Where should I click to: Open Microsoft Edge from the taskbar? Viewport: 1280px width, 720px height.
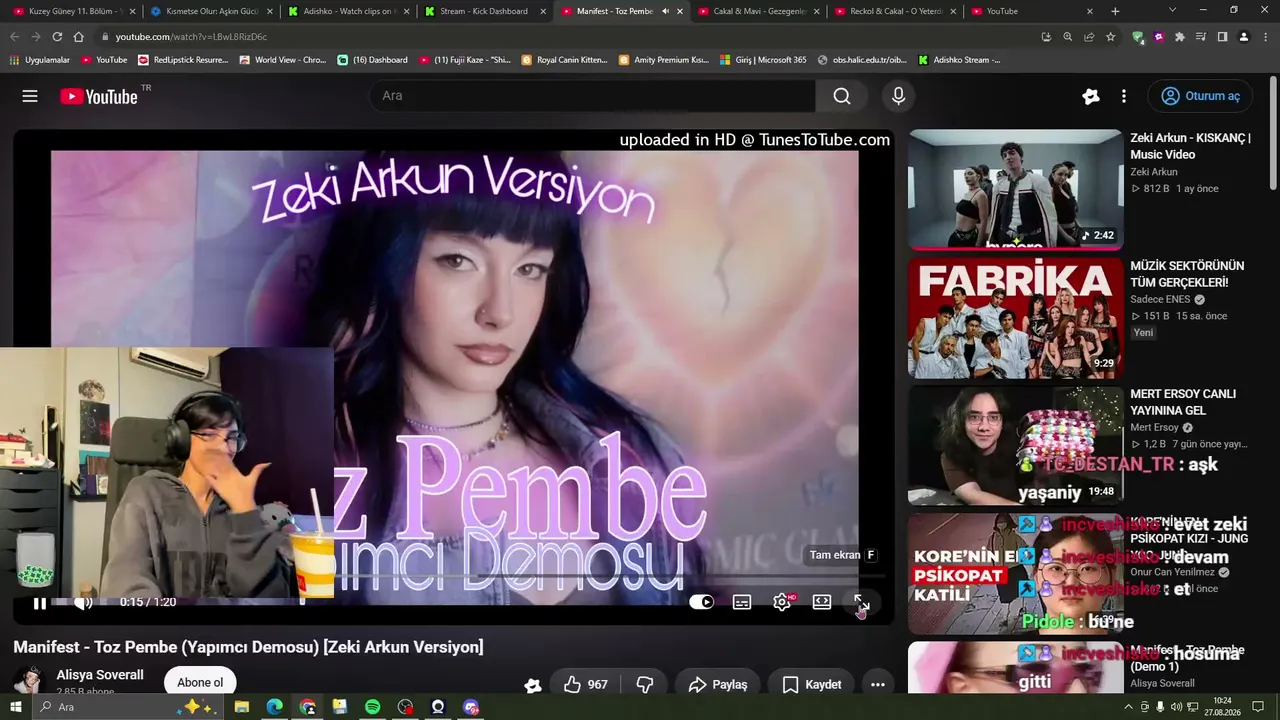[x=275, y=707]
